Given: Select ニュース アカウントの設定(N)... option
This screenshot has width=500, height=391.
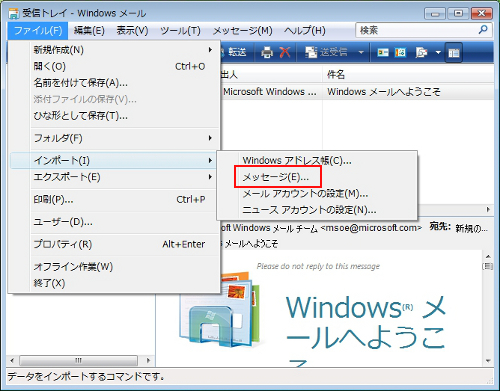Looking at the screenshot, I should coord(317,210).
